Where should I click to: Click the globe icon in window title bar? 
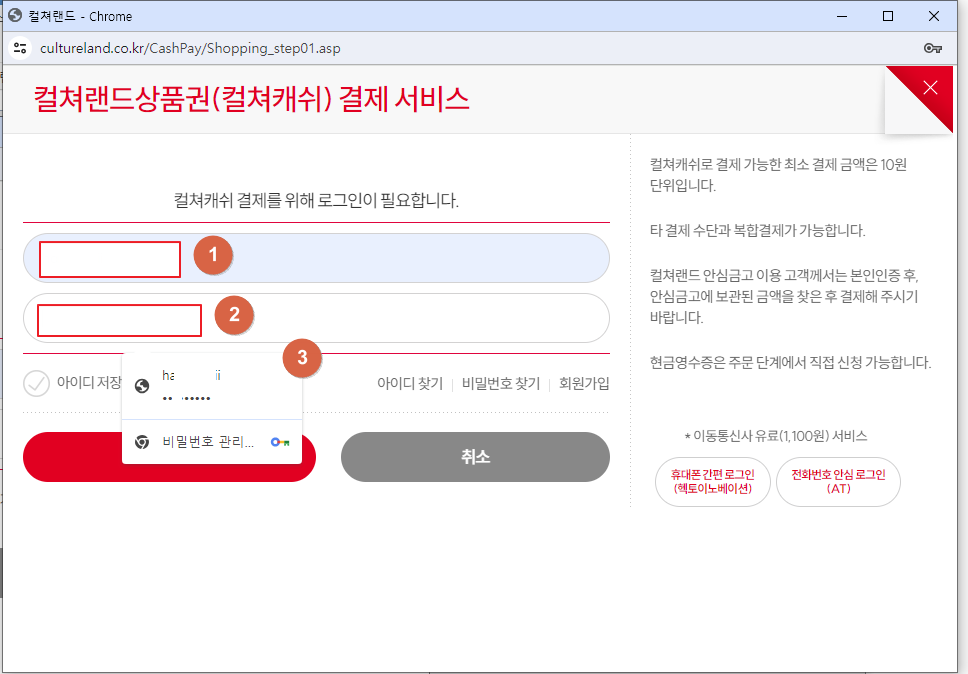15,15
